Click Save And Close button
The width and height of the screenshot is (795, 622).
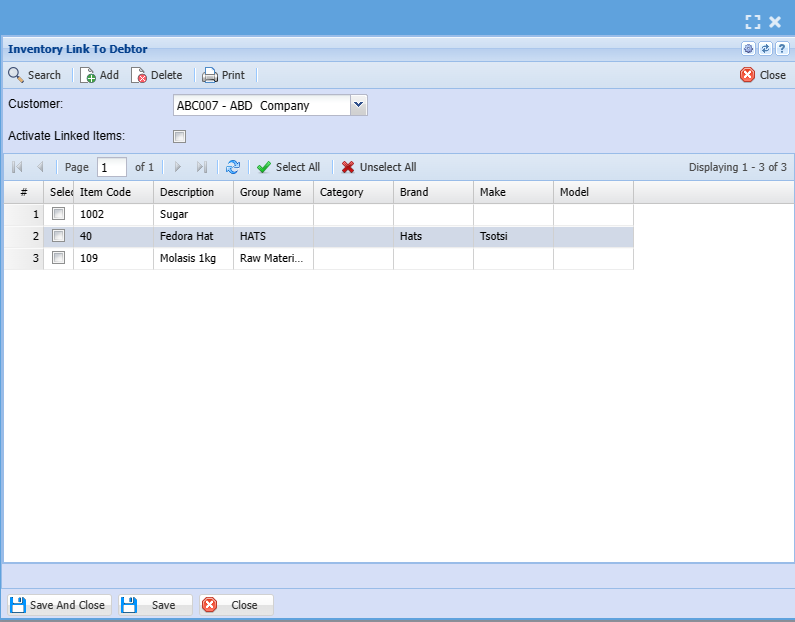[x=59, y=605]
